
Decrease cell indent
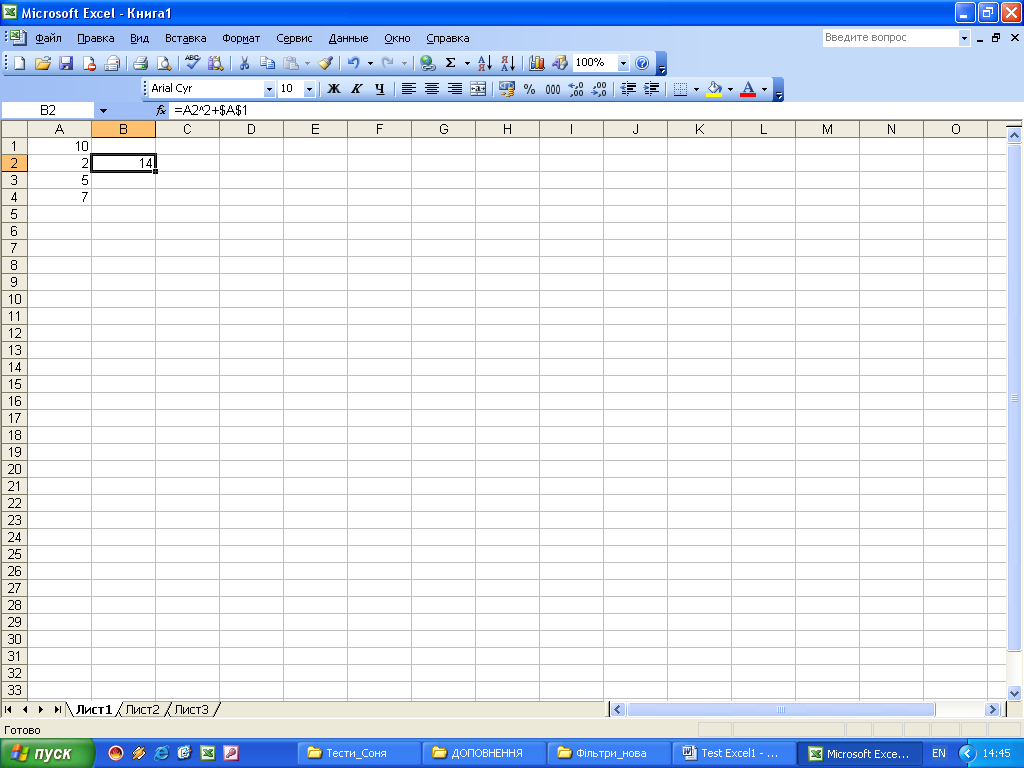pos(628,89)
